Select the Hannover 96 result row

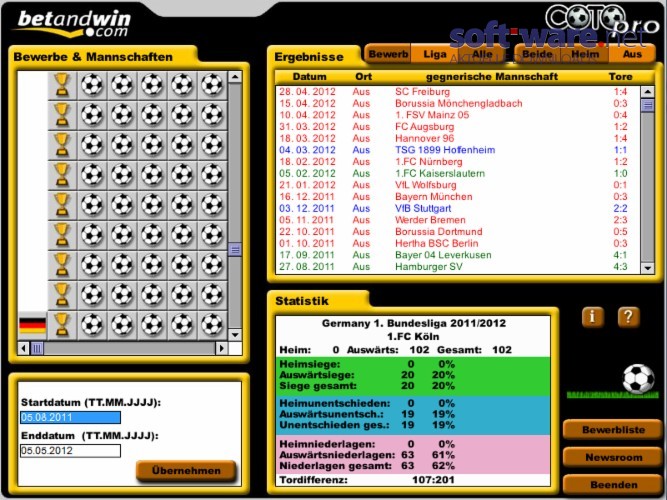[x=457, y=138]
